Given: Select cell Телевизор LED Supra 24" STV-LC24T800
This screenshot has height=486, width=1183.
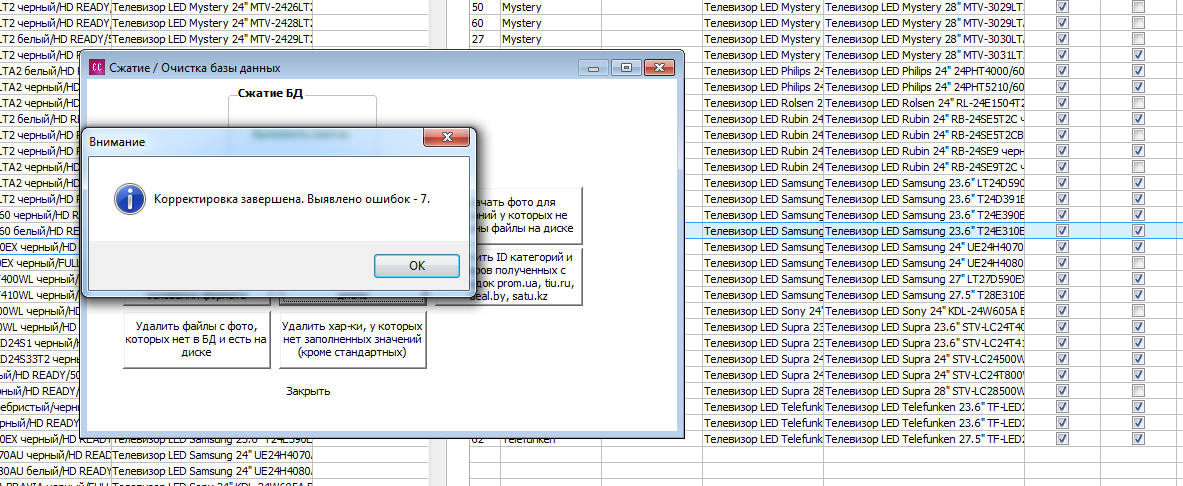Looking at the screenshot, I should [924, 374].
